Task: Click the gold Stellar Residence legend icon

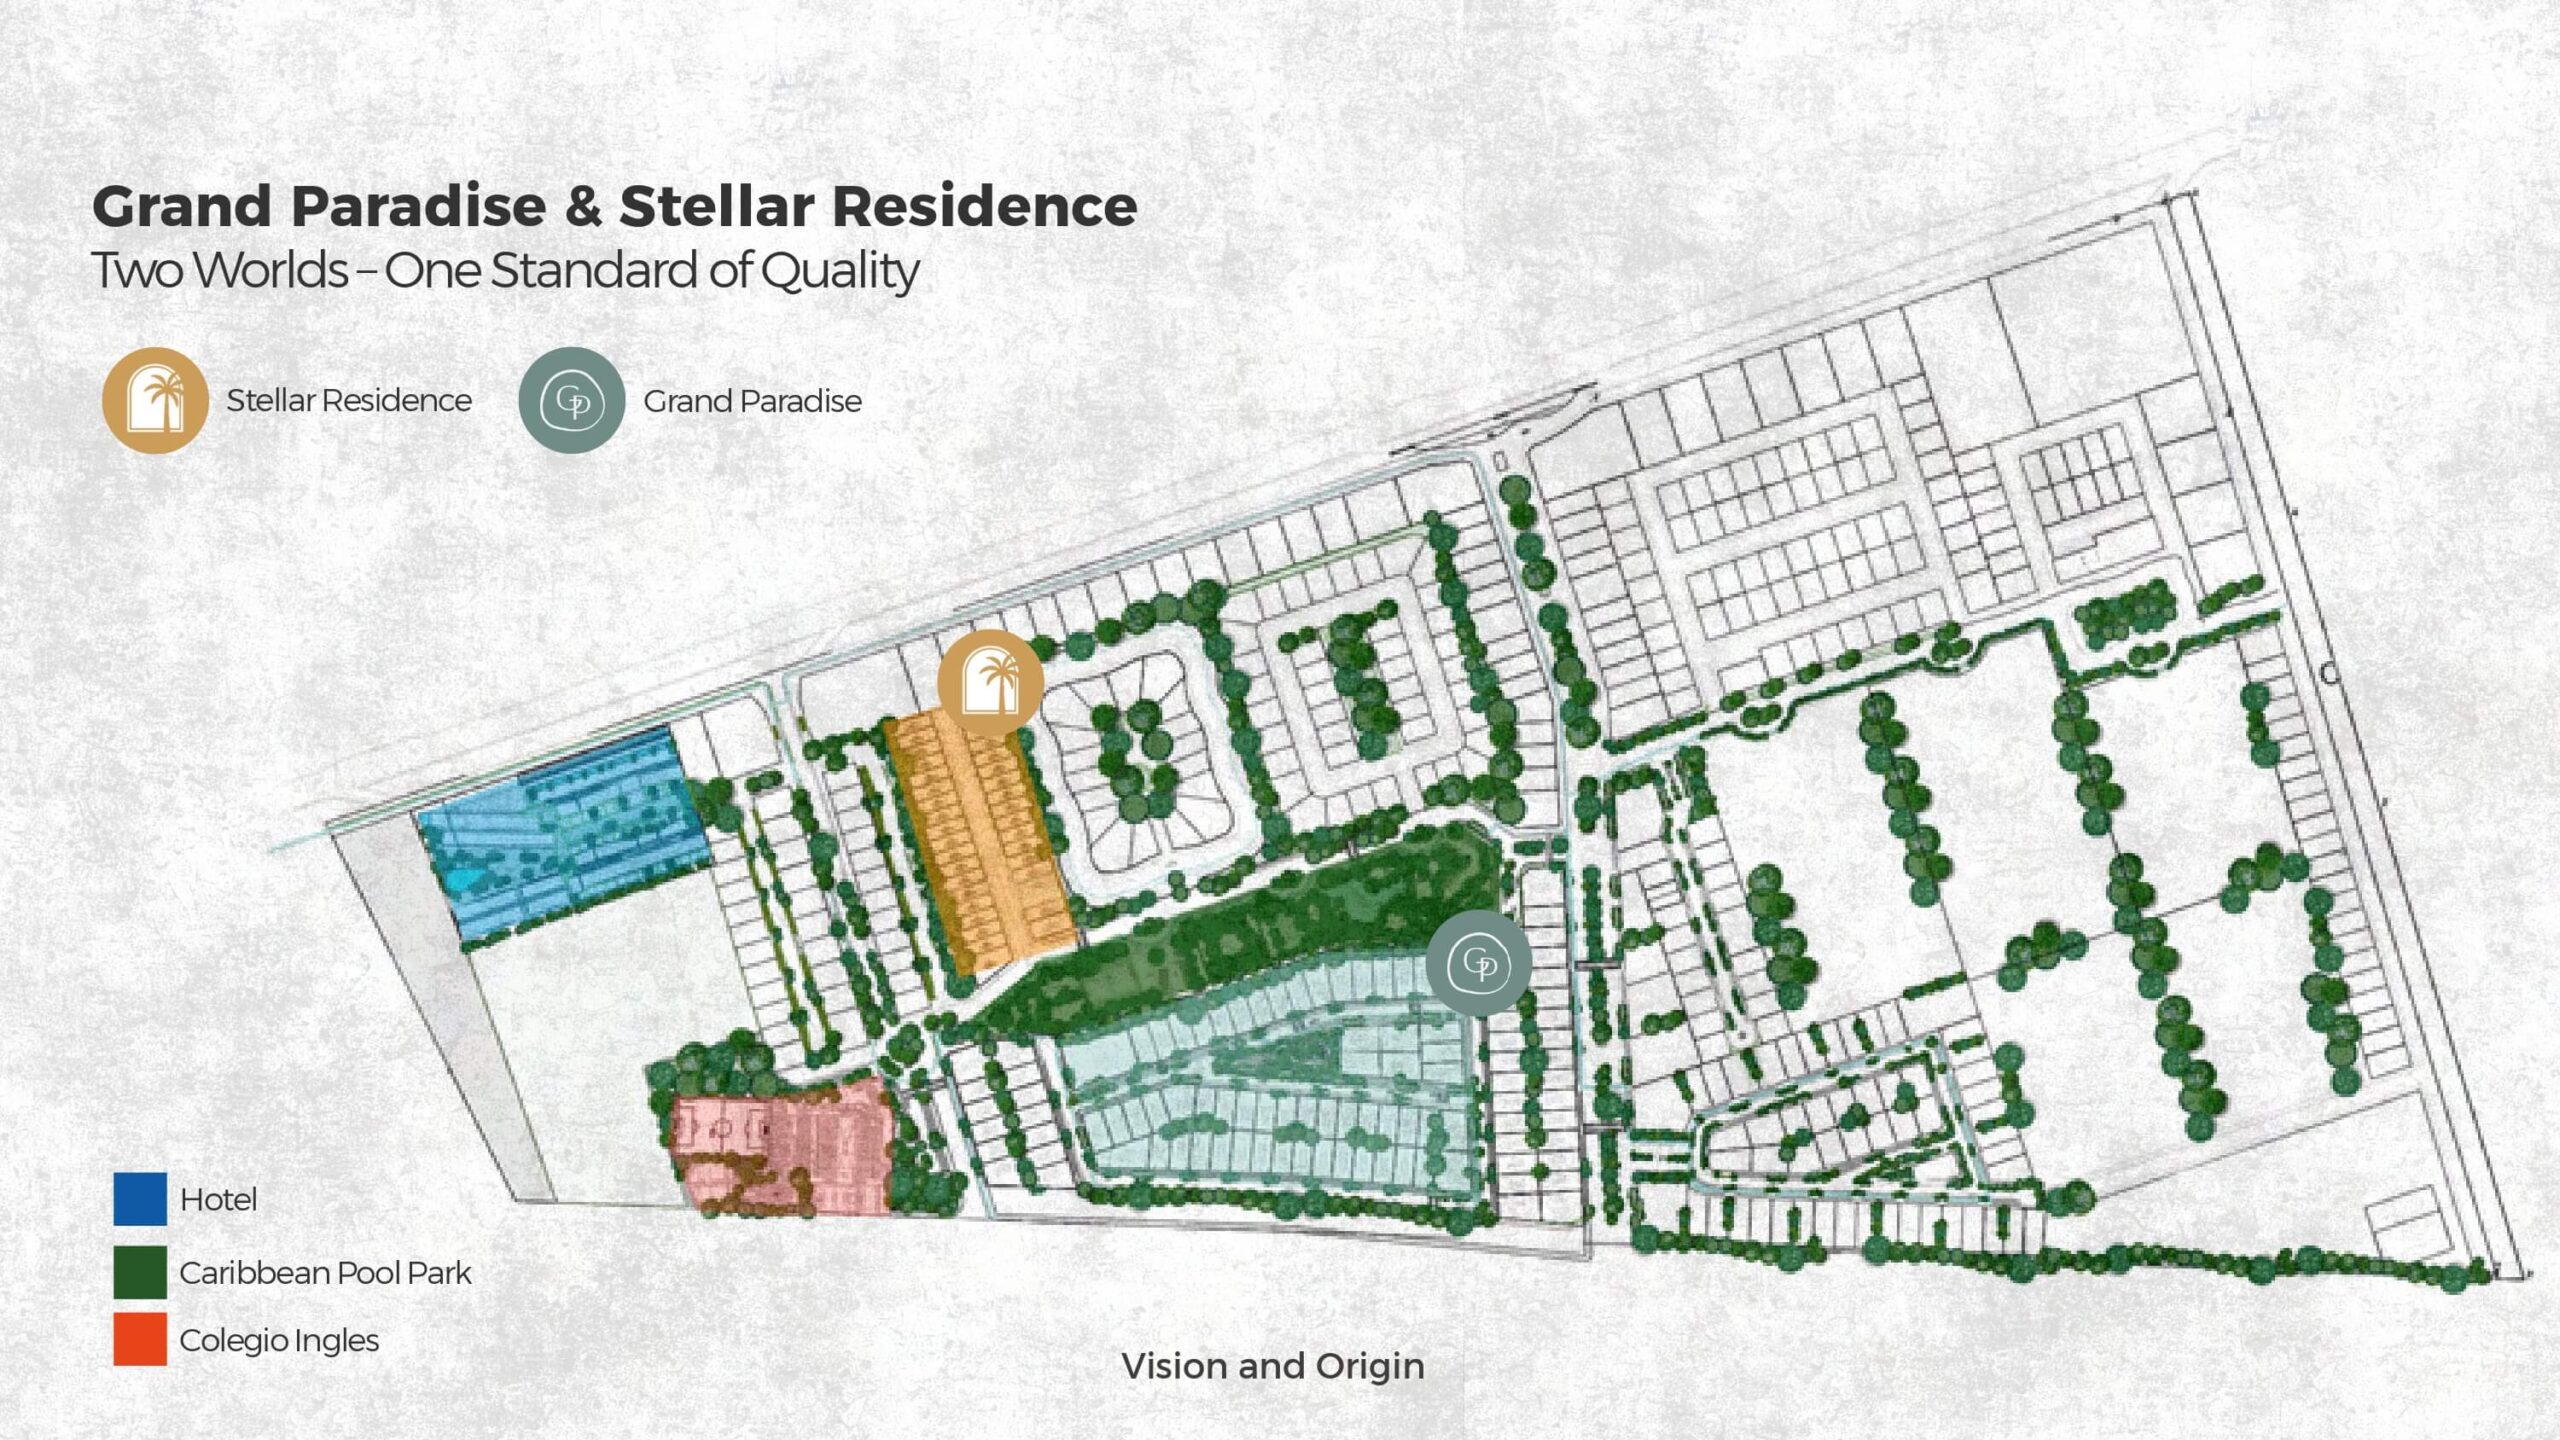Action: coord(155,400)
